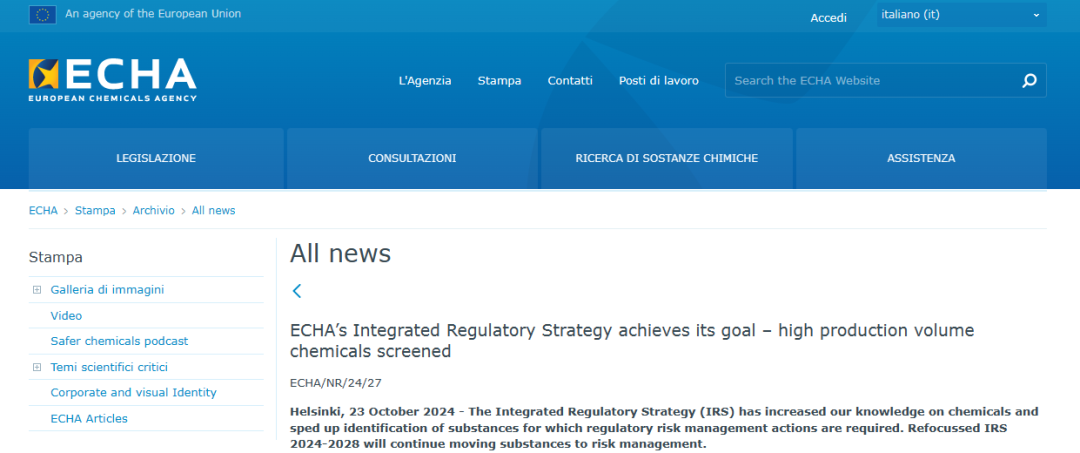Image resolution: width=1080 pixels, height=453 pixels.
Task: Open the ASSISTENZA menu
Action: (920, 158)
